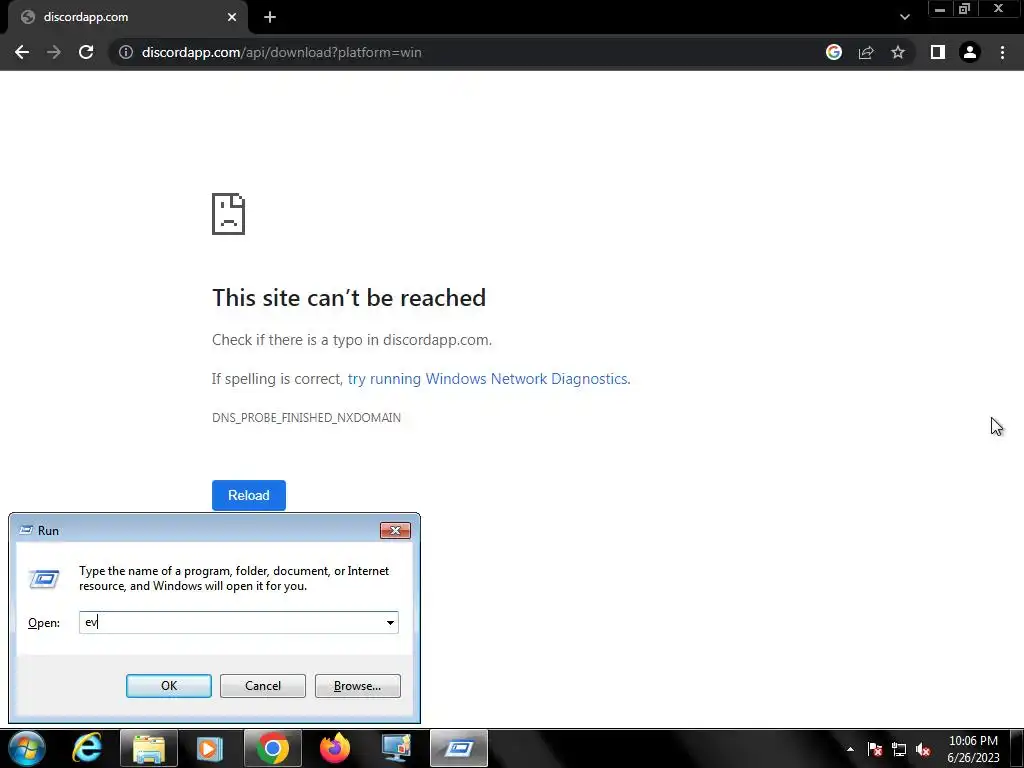Open a new tab with the plus button
The image size is (1024, 768).
point(270,17)
